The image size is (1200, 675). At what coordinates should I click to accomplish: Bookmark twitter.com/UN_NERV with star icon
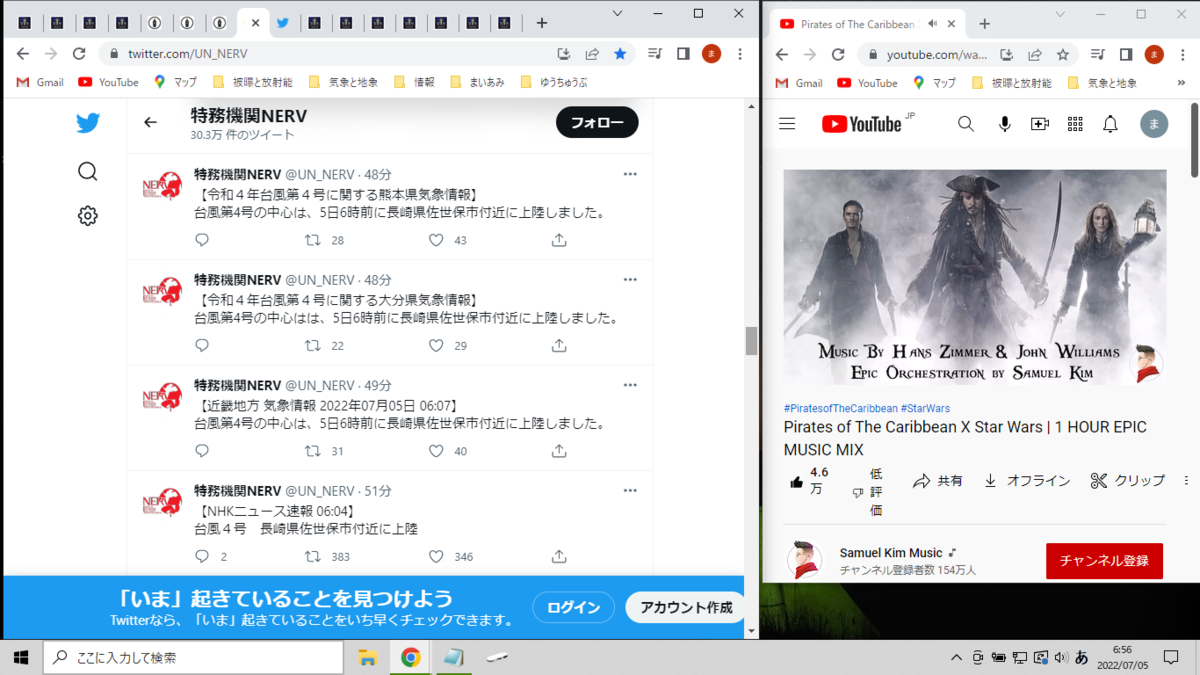620,54
